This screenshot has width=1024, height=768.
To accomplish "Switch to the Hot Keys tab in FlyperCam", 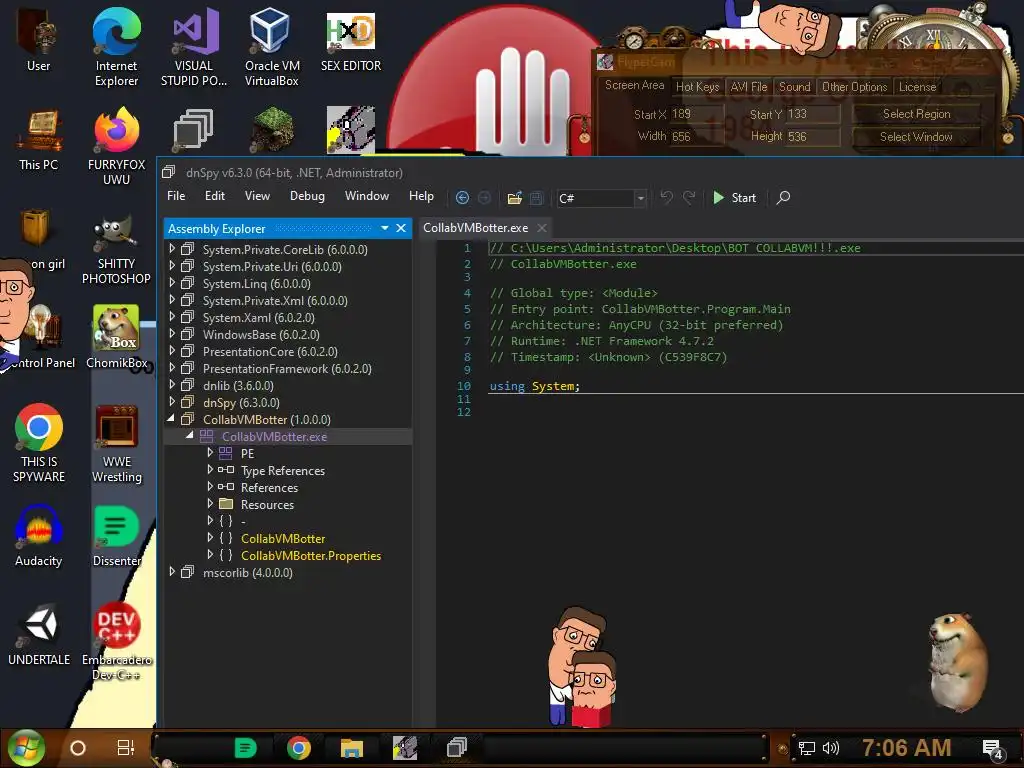I will coord(697,87).
